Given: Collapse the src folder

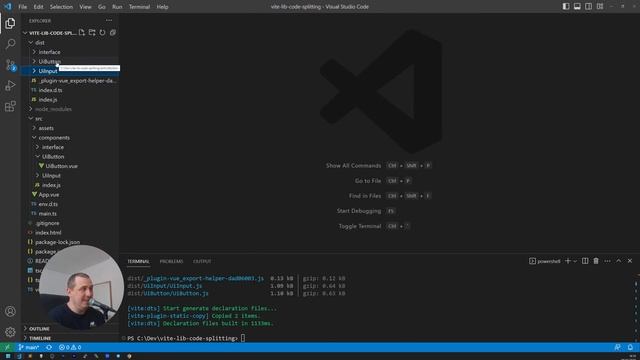Looking at the screenshot, I should coord(70,118).
